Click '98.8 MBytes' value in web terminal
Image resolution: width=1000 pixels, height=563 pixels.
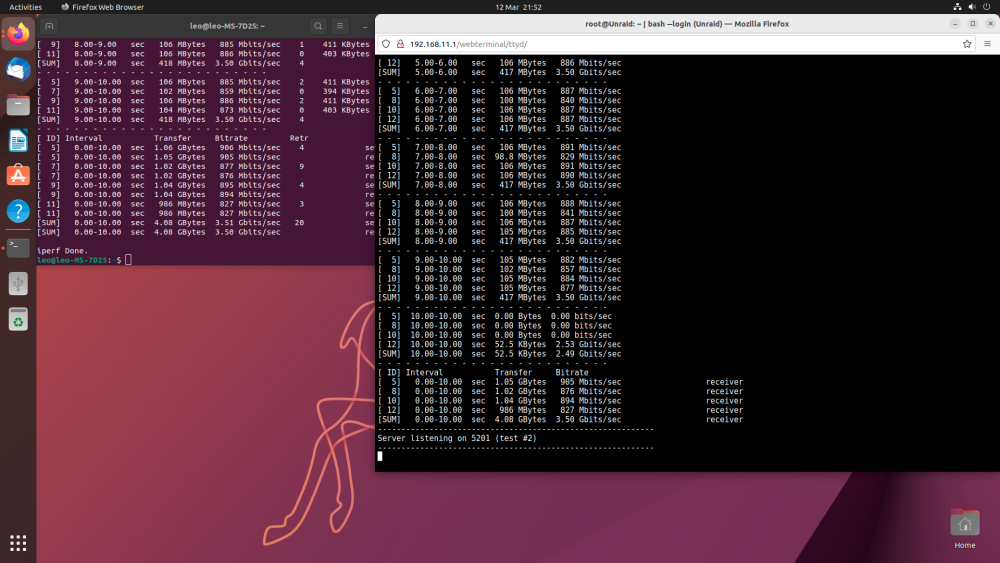520,157
